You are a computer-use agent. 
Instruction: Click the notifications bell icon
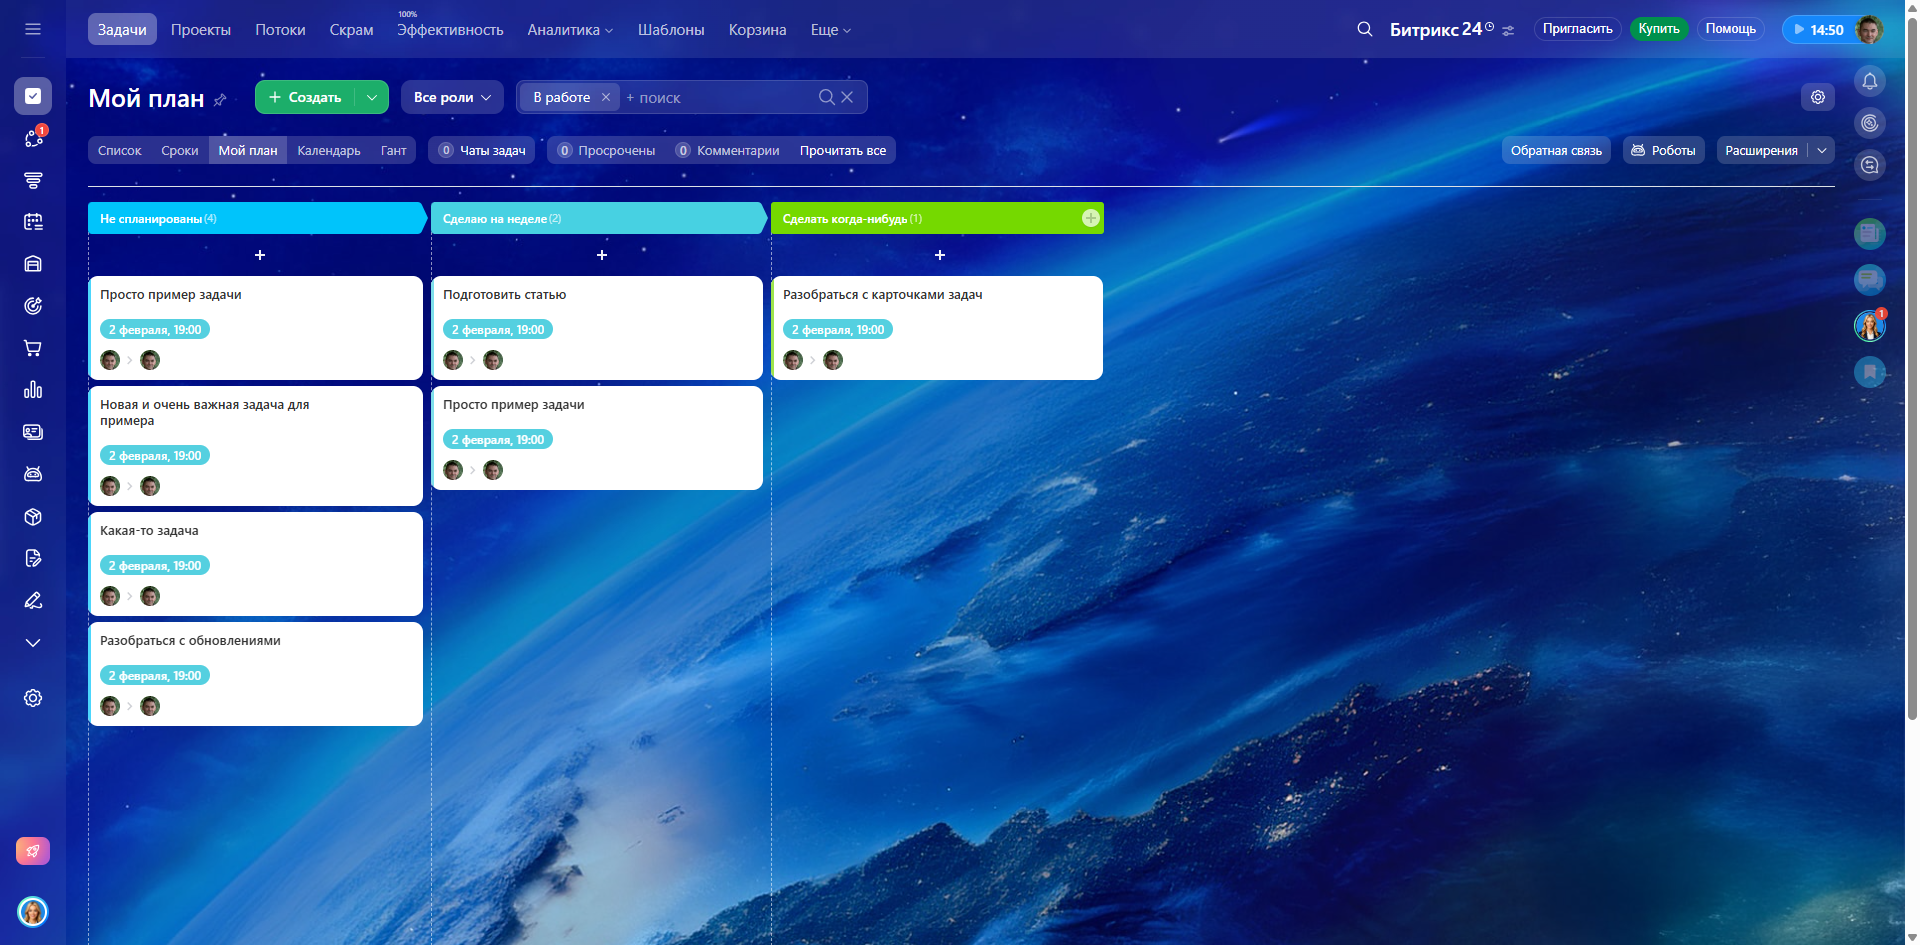click(x=1869, y=81)
